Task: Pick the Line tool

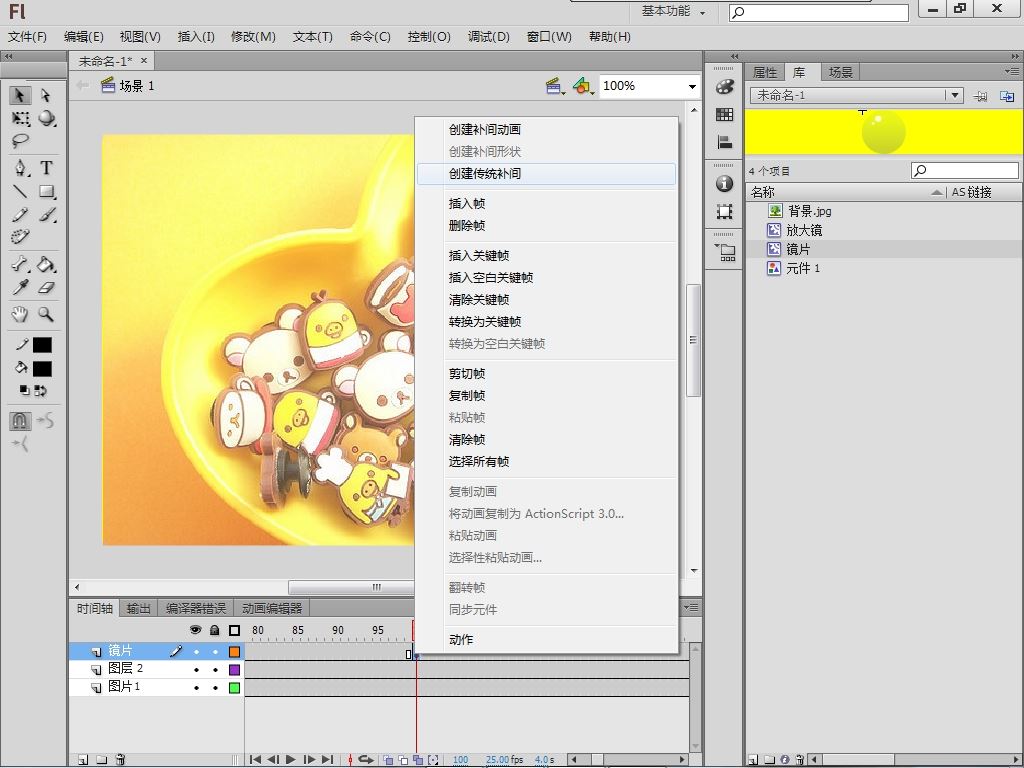Action: pyautogui.click(x=20, y=191)
